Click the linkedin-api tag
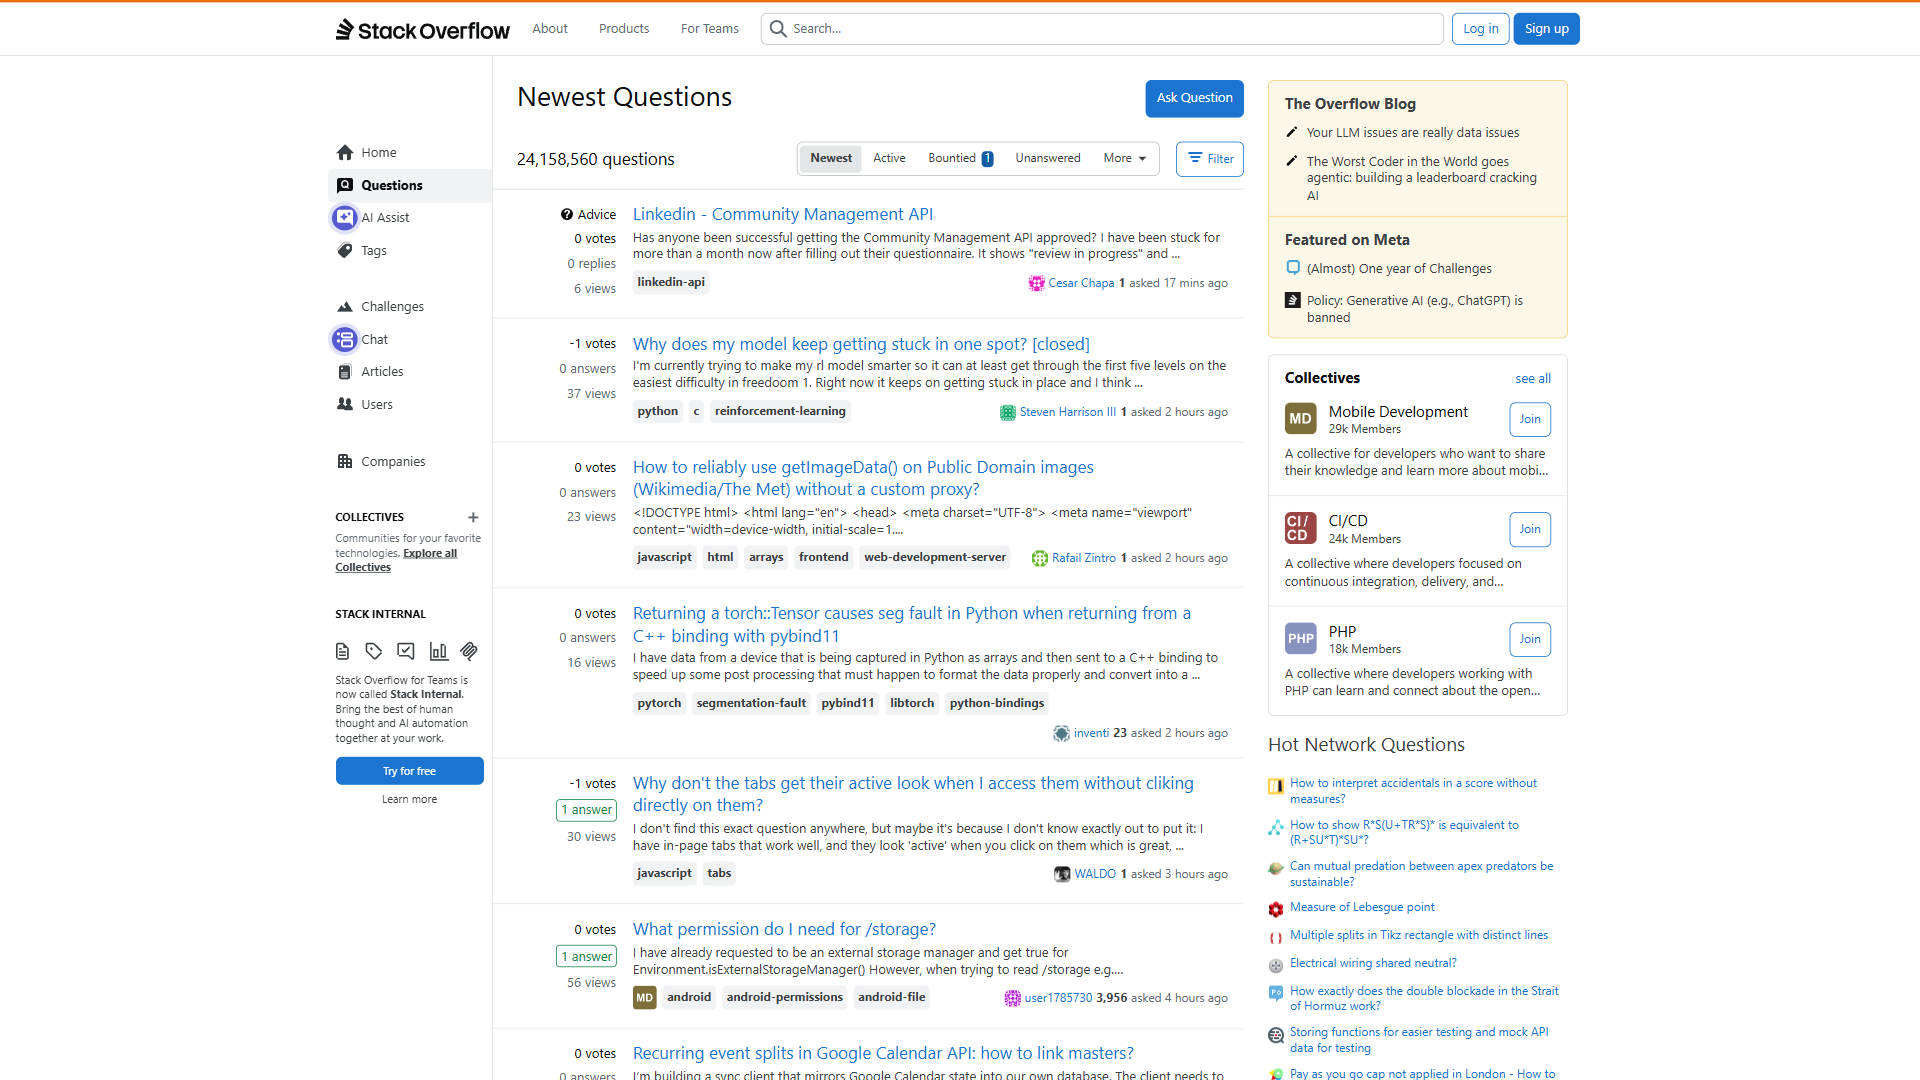The image size is (1920, 1080). (x=671, y=282)
